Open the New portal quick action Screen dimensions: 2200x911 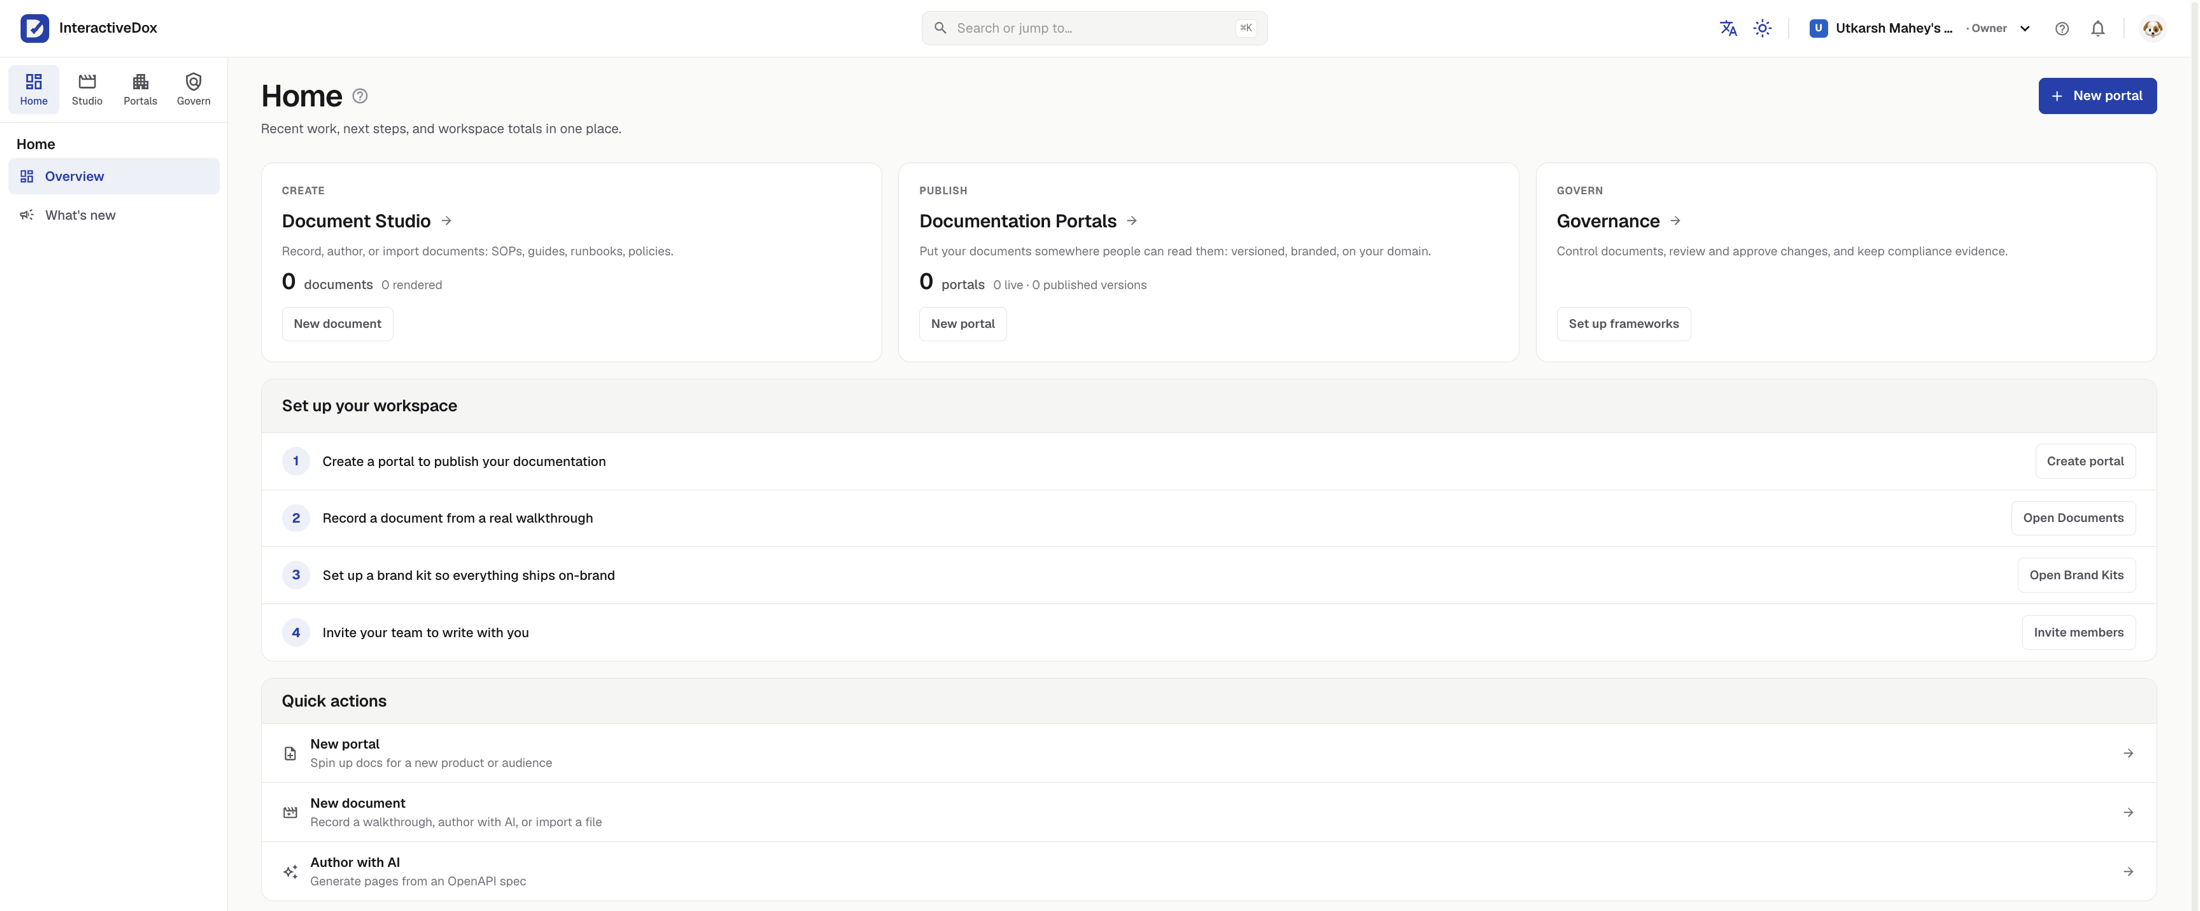[x=1208, y=753]
